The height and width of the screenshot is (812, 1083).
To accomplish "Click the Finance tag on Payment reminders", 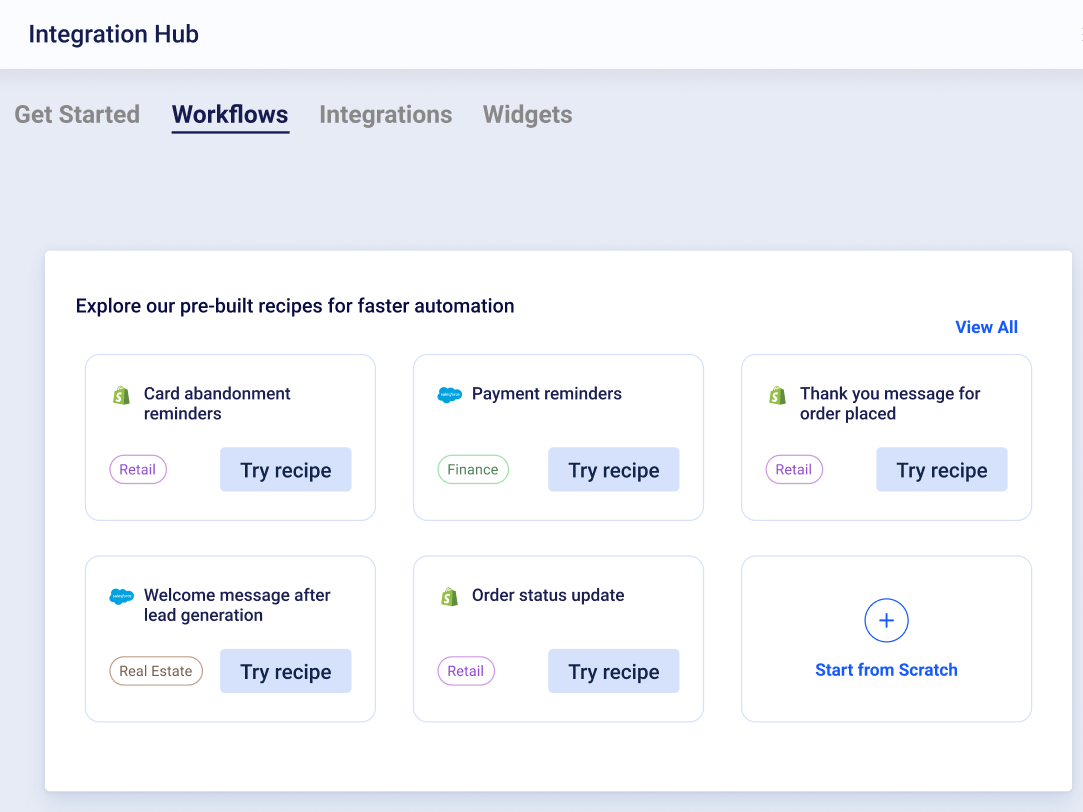I will pos(472,470).
